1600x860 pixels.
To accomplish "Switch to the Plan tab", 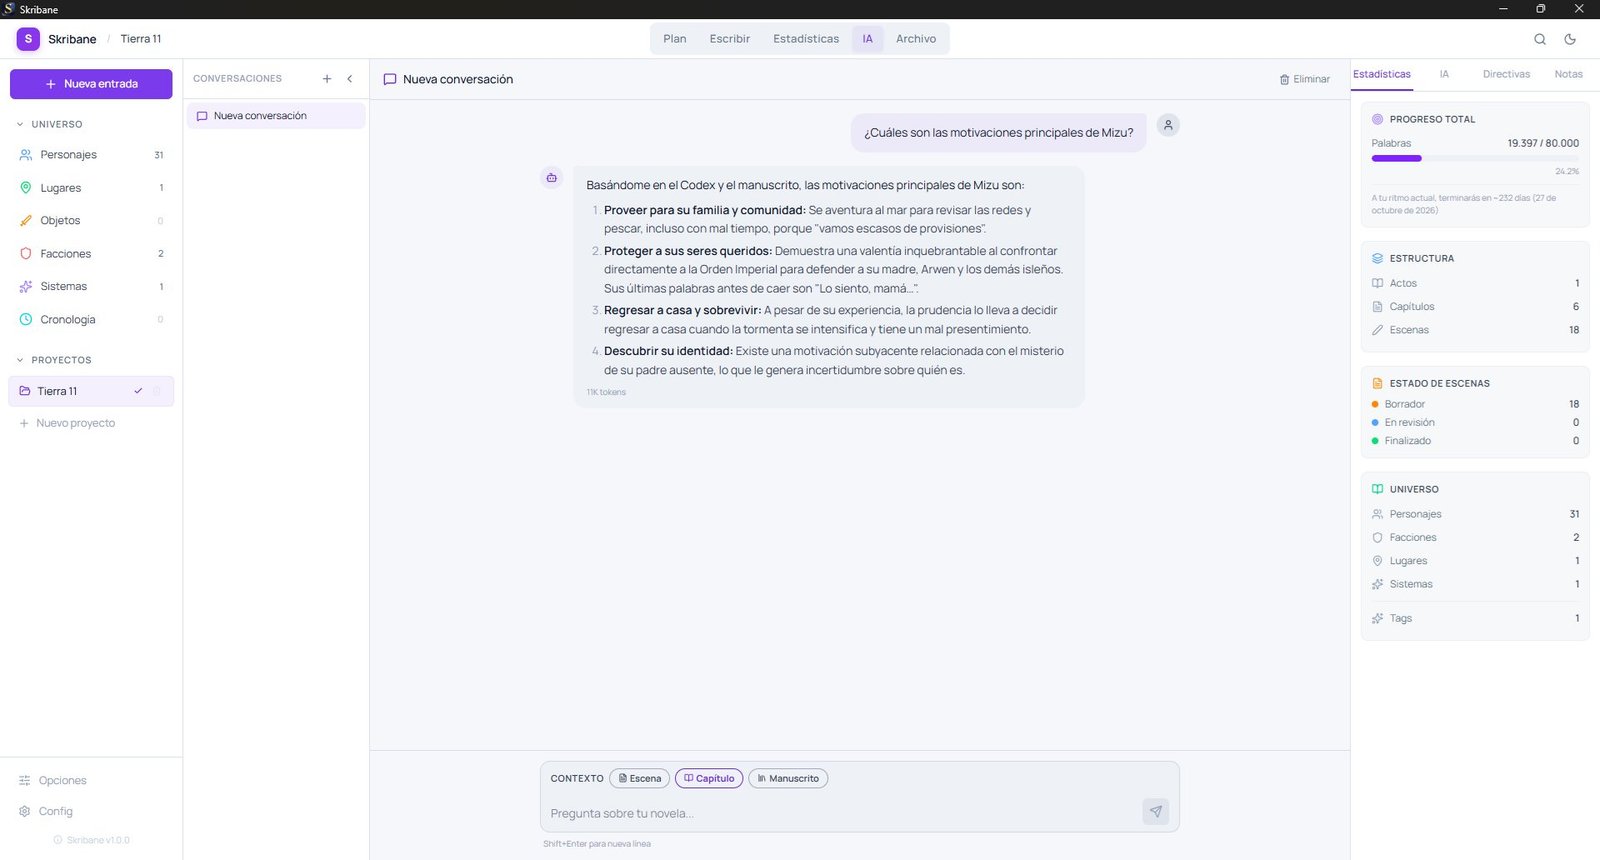I will 675,39.
